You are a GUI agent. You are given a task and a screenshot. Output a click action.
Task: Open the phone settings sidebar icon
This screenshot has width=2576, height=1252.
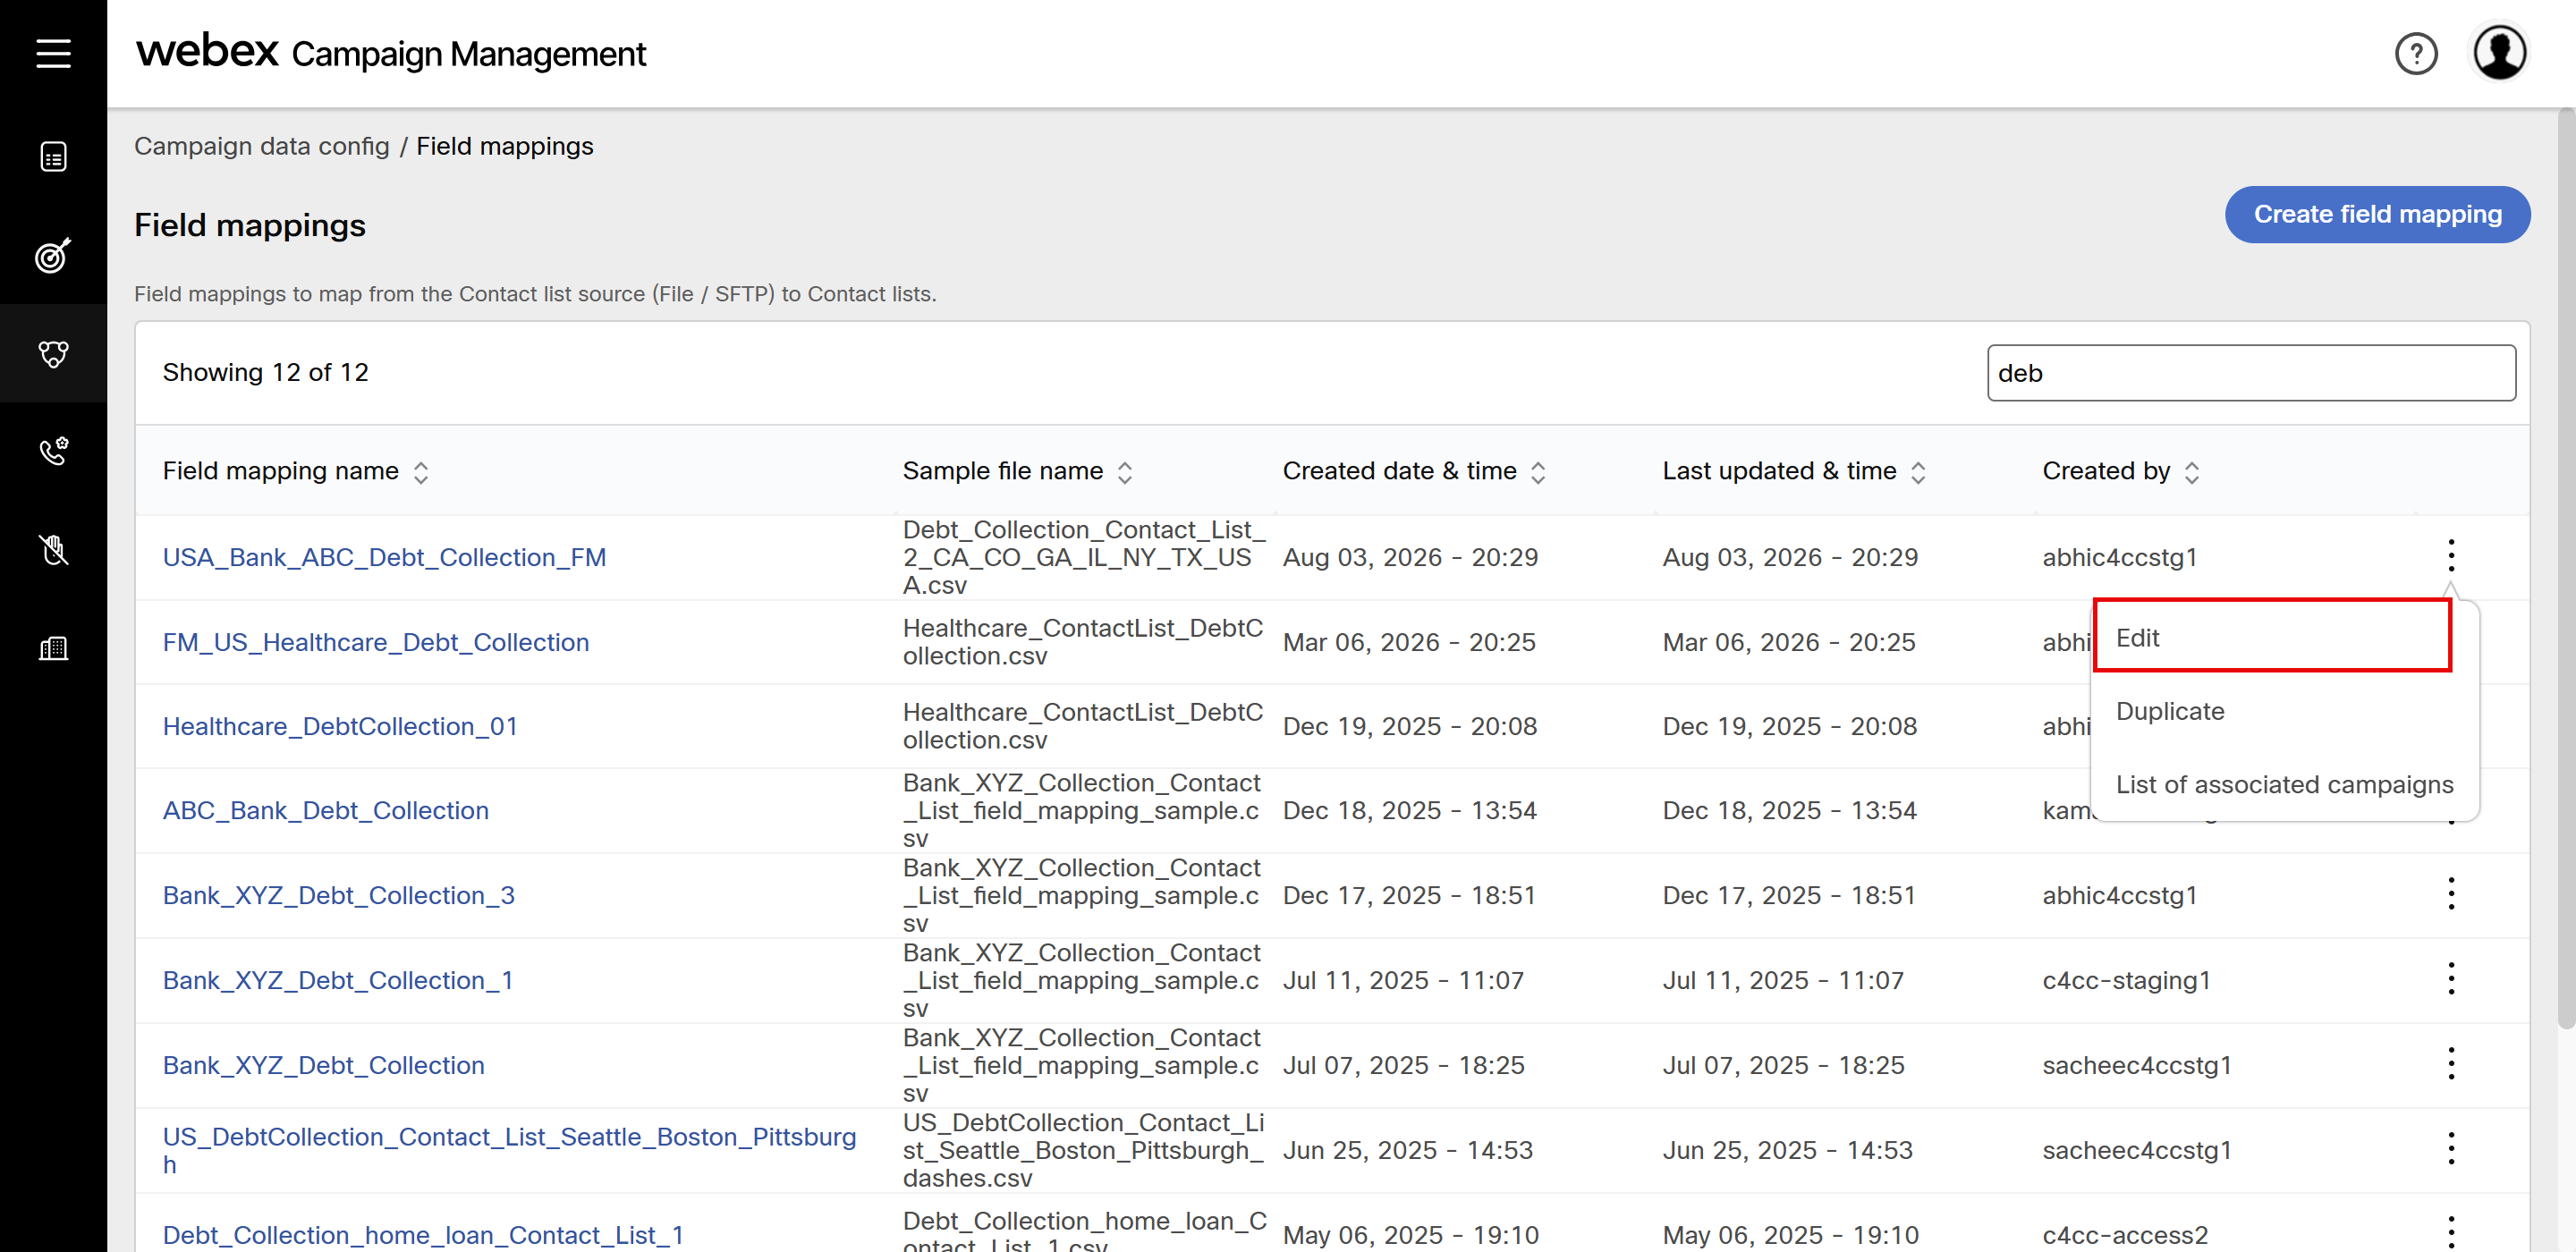click(x=53, y=451)
